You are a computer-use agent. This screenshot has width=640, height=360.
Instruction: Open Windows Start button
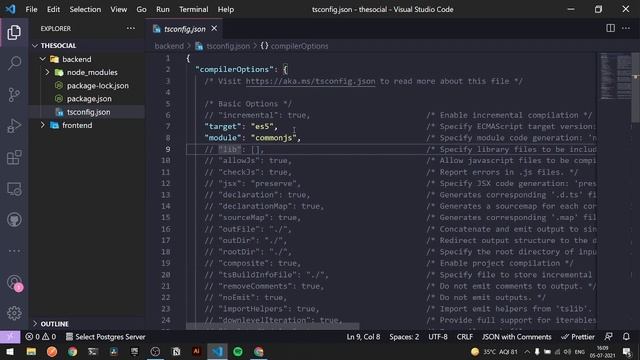point(10,351)
